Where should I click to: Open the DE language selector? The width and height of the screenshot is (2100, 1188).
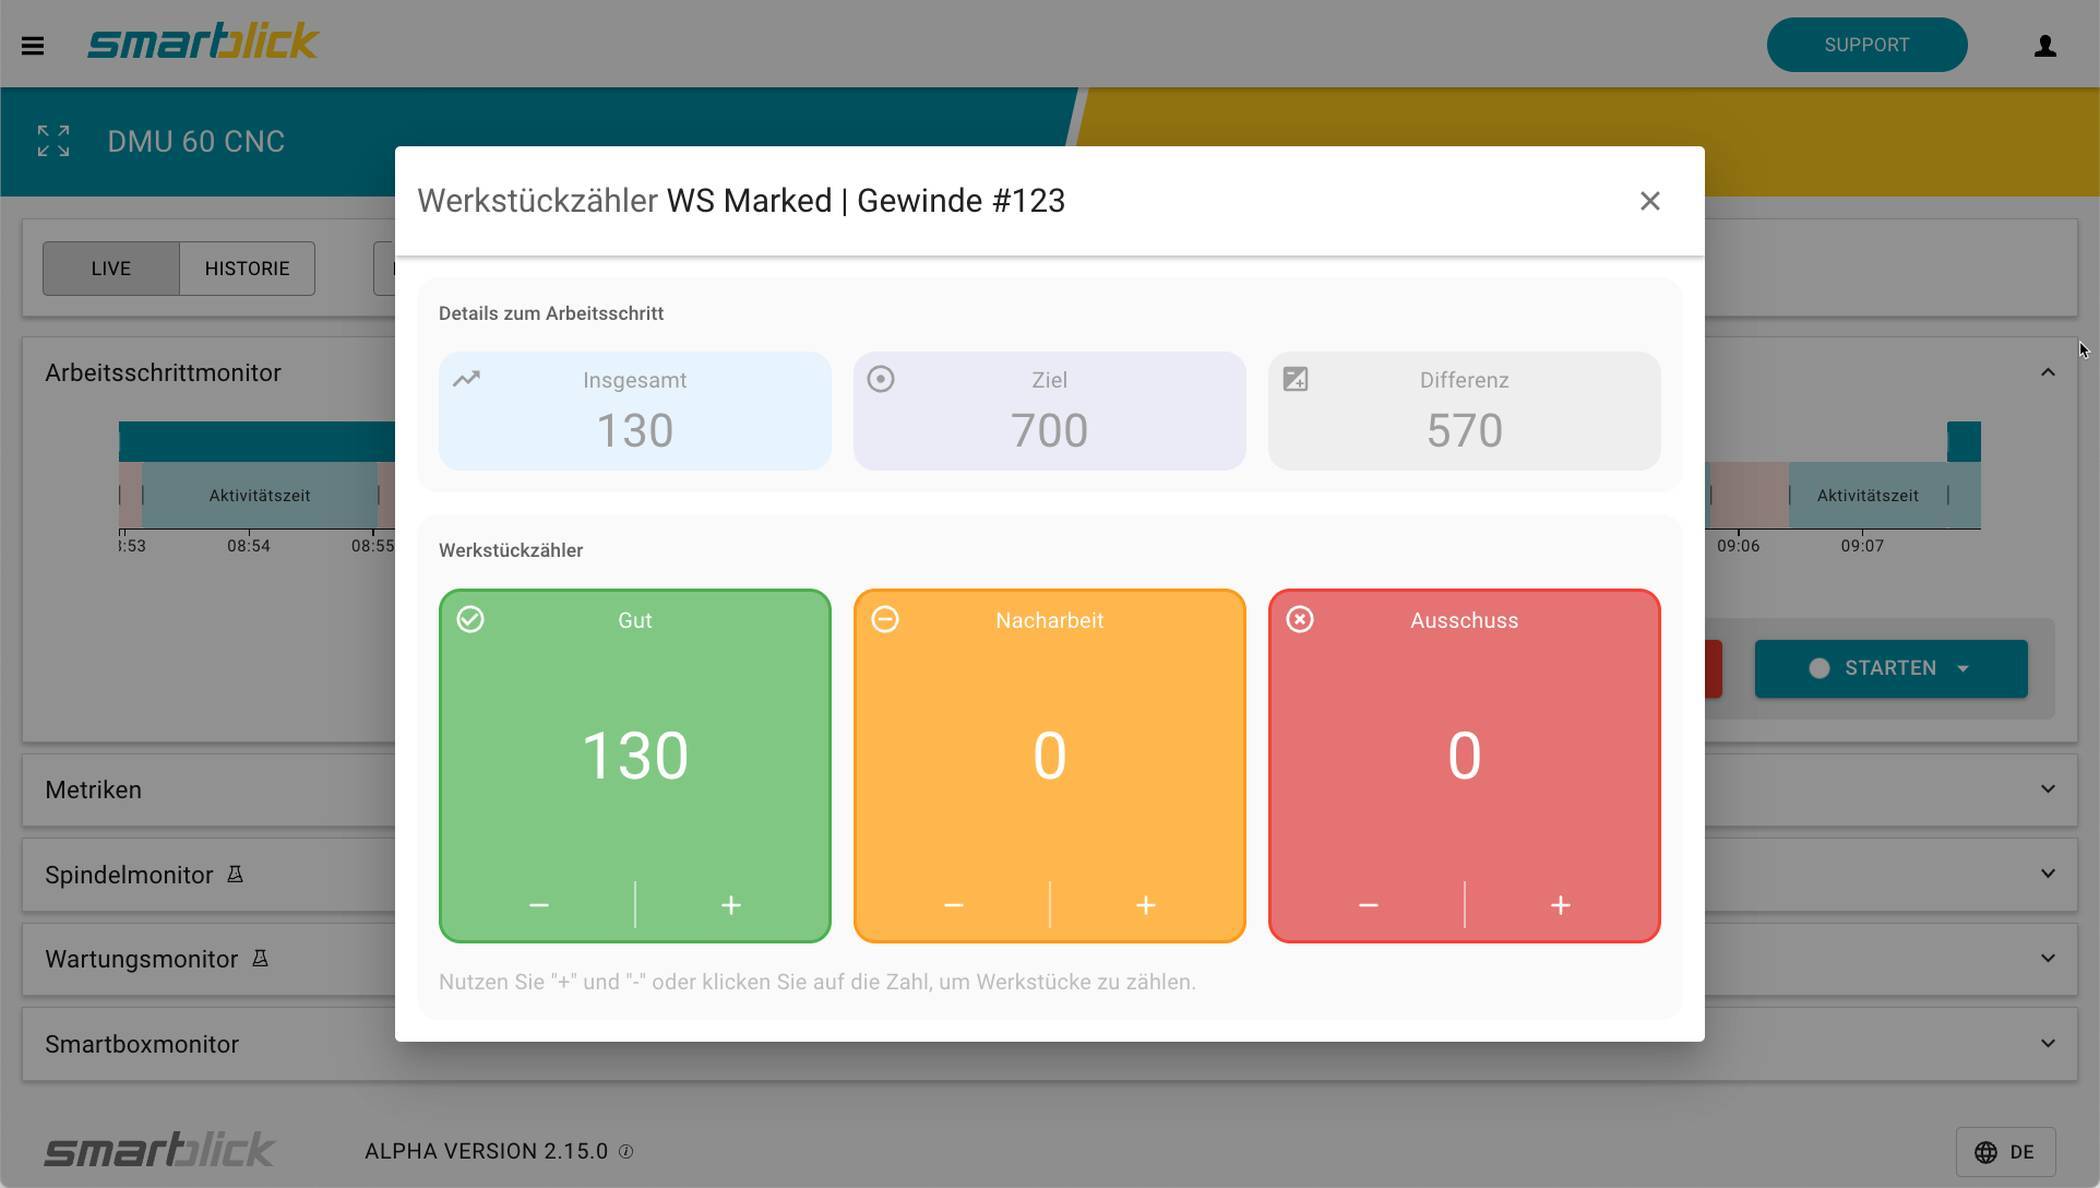pos(2006,1152)
